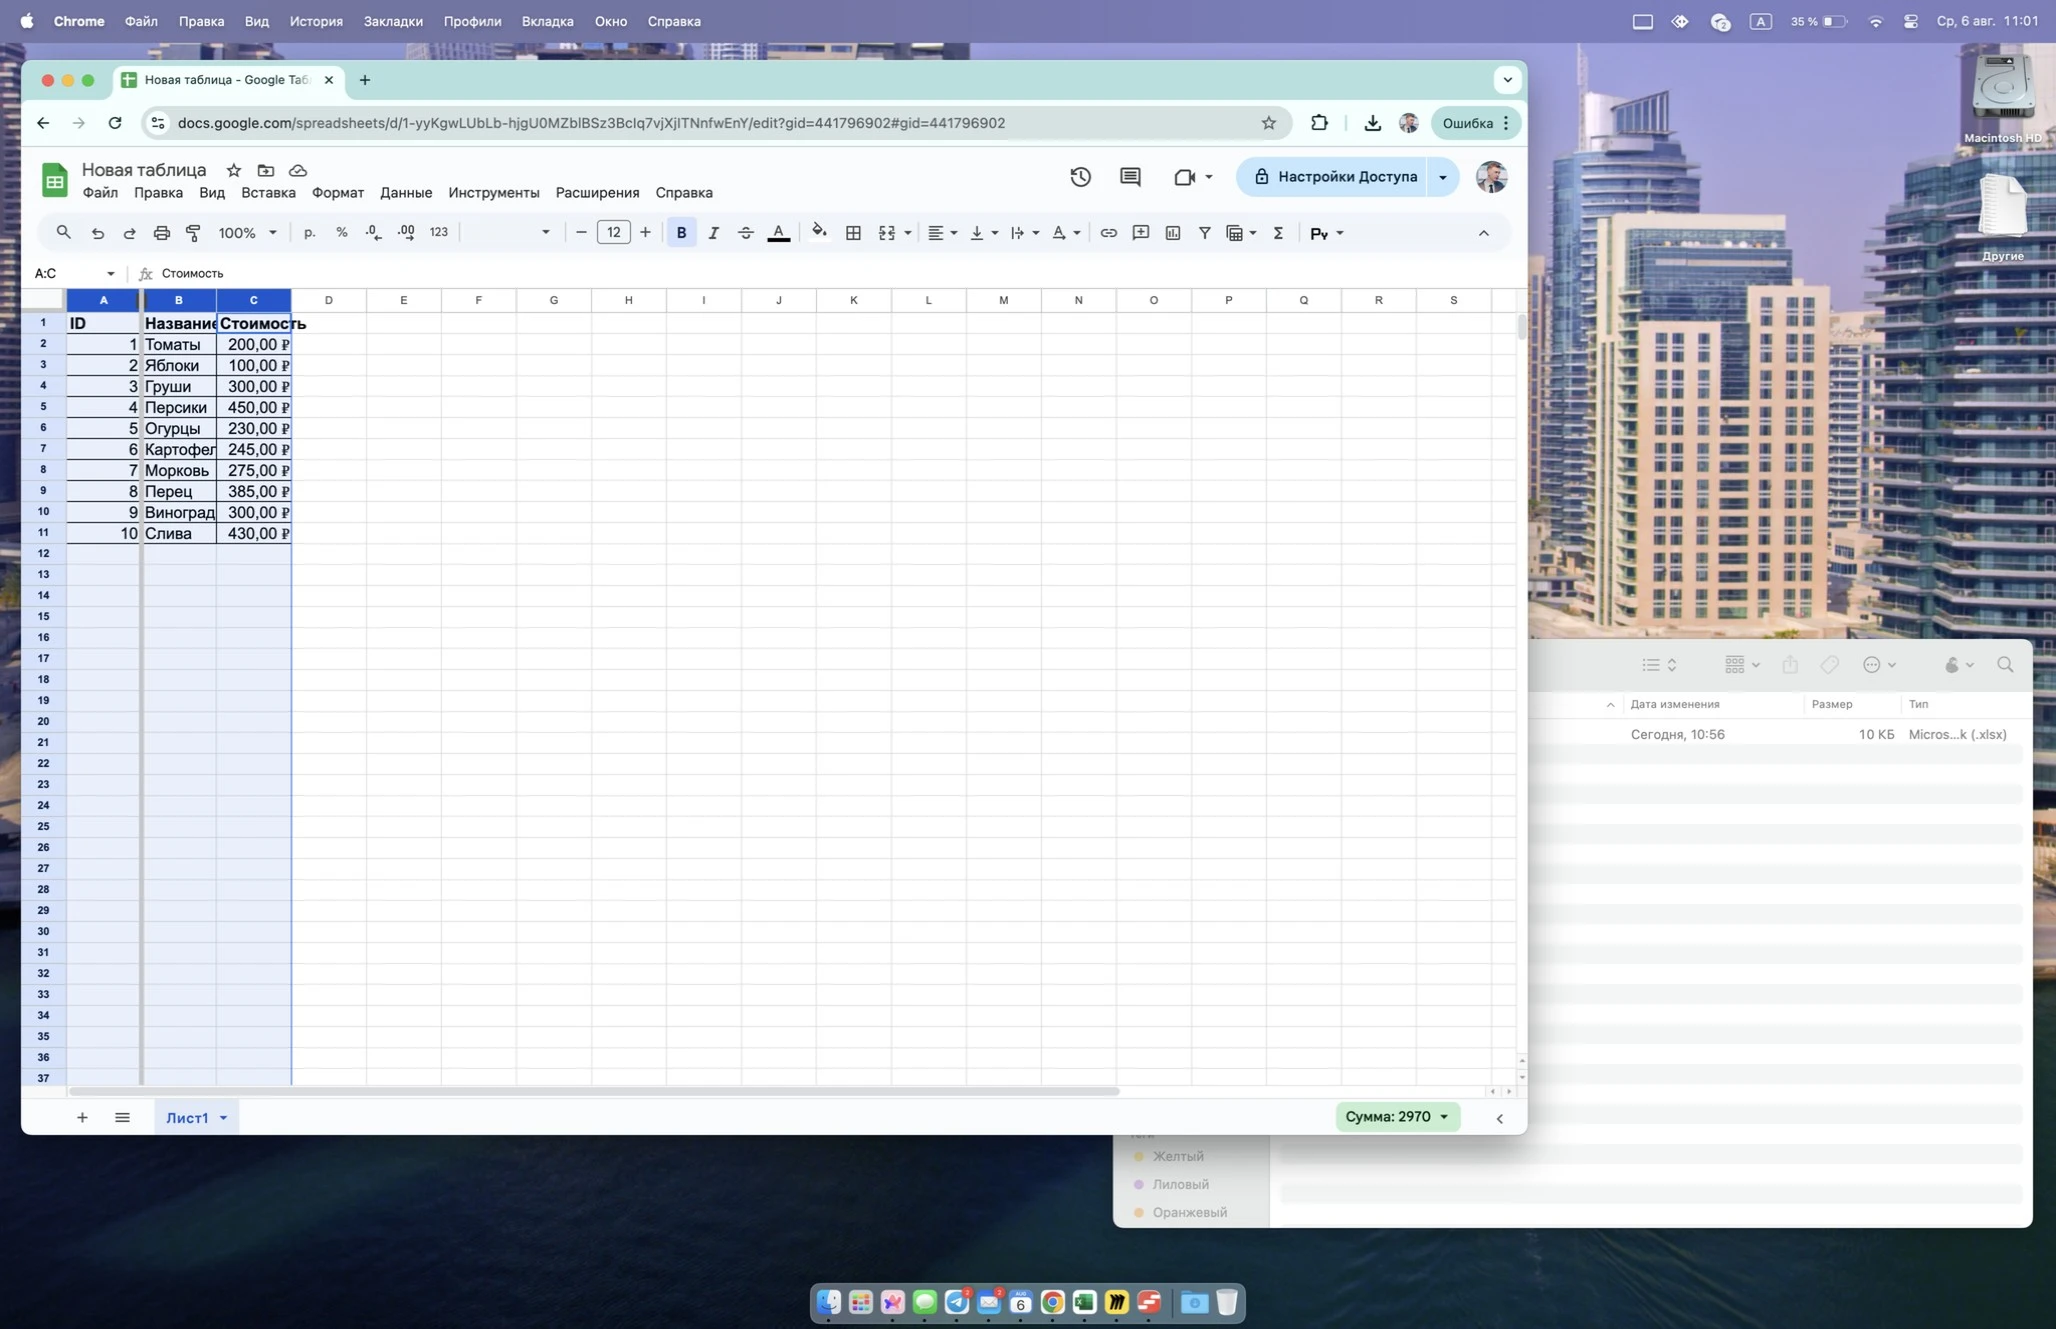This screenshot has width=2056, height=1329.
Task: Open the Вставка menu
Action: point(267,192)
